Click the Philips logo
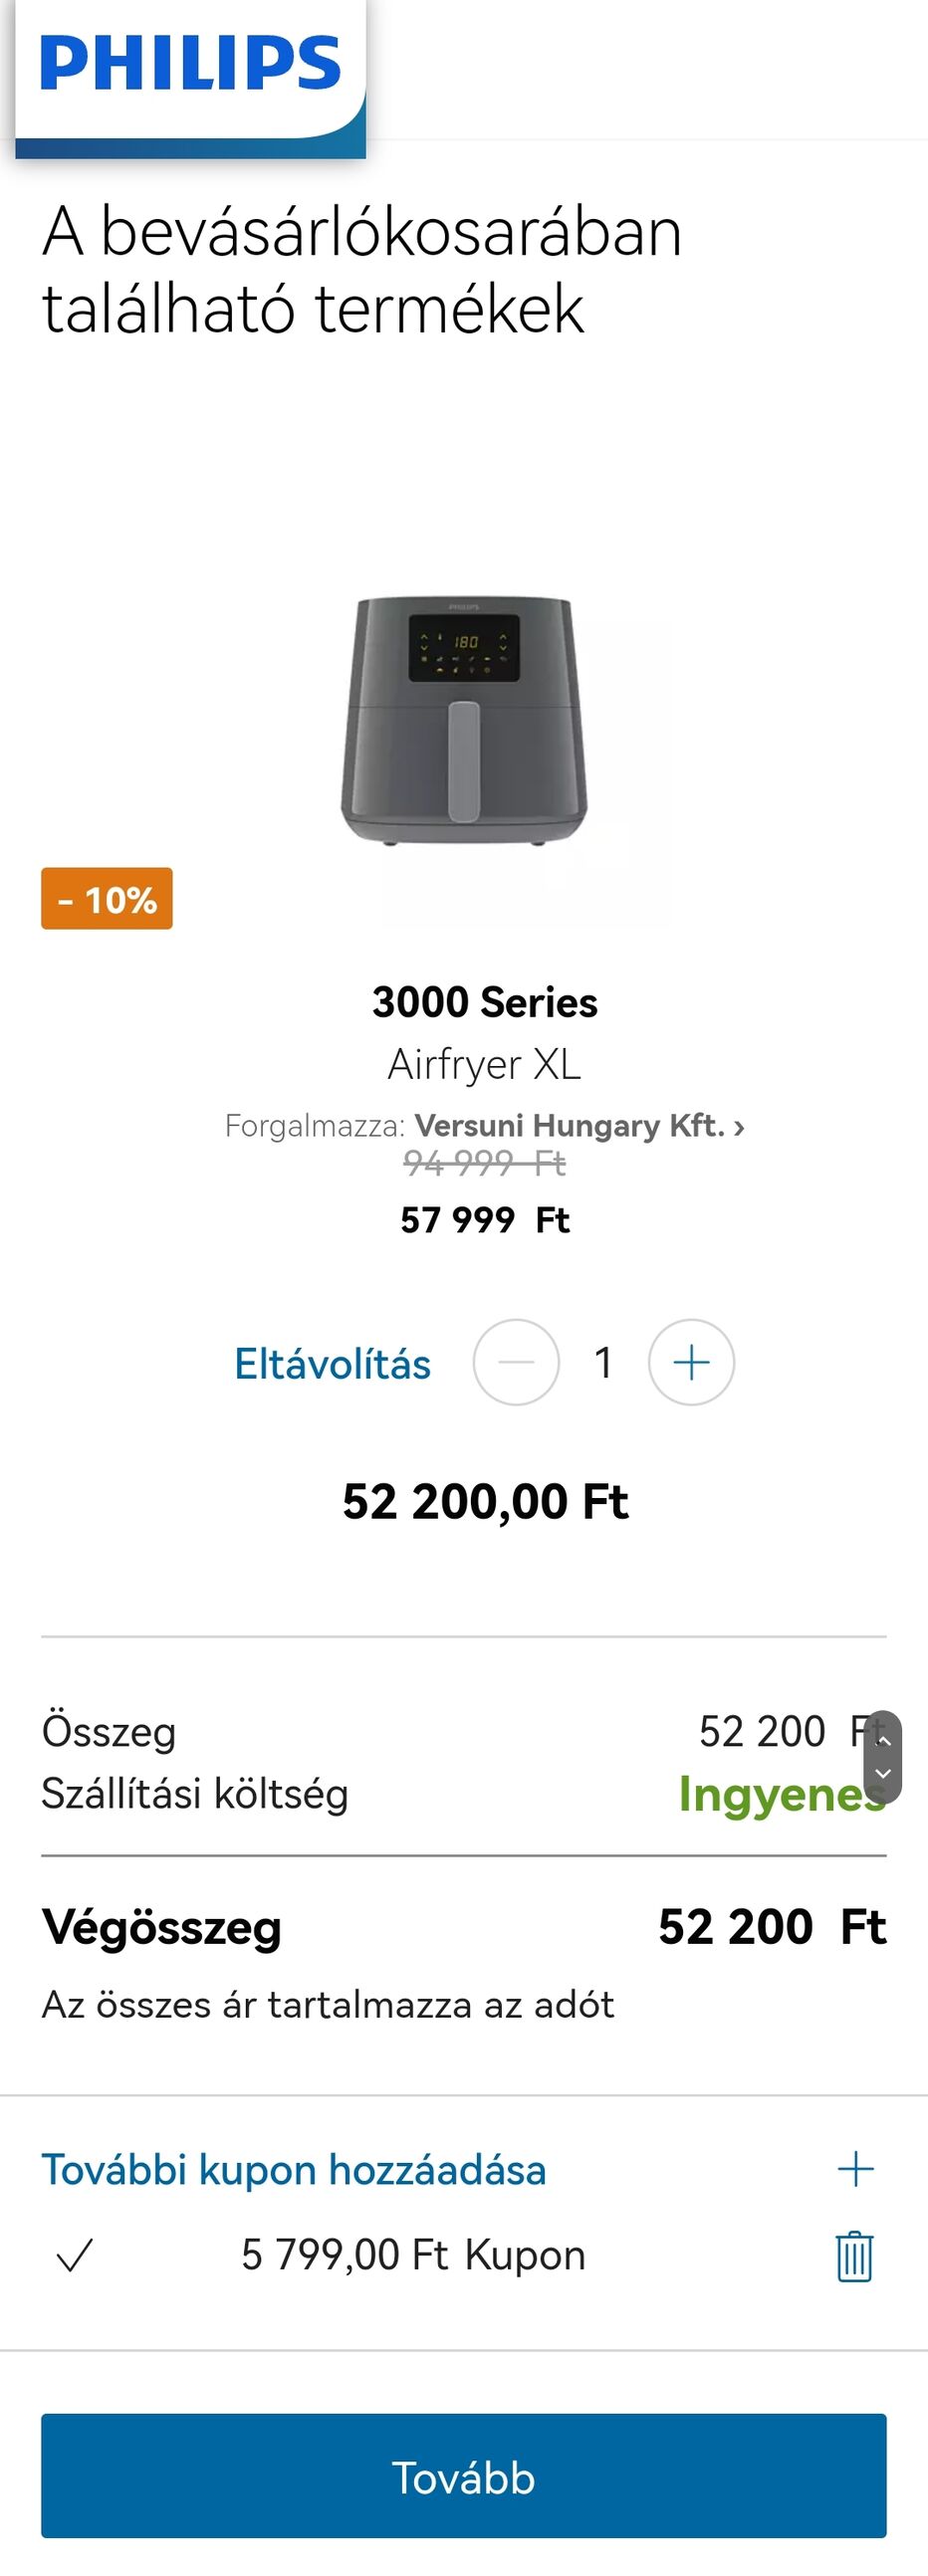928x2576 pixels. [190, 64]
